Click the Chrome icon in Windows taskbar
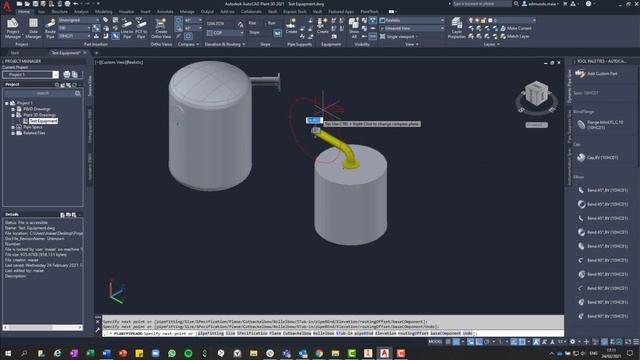 [x=319, y=353]
